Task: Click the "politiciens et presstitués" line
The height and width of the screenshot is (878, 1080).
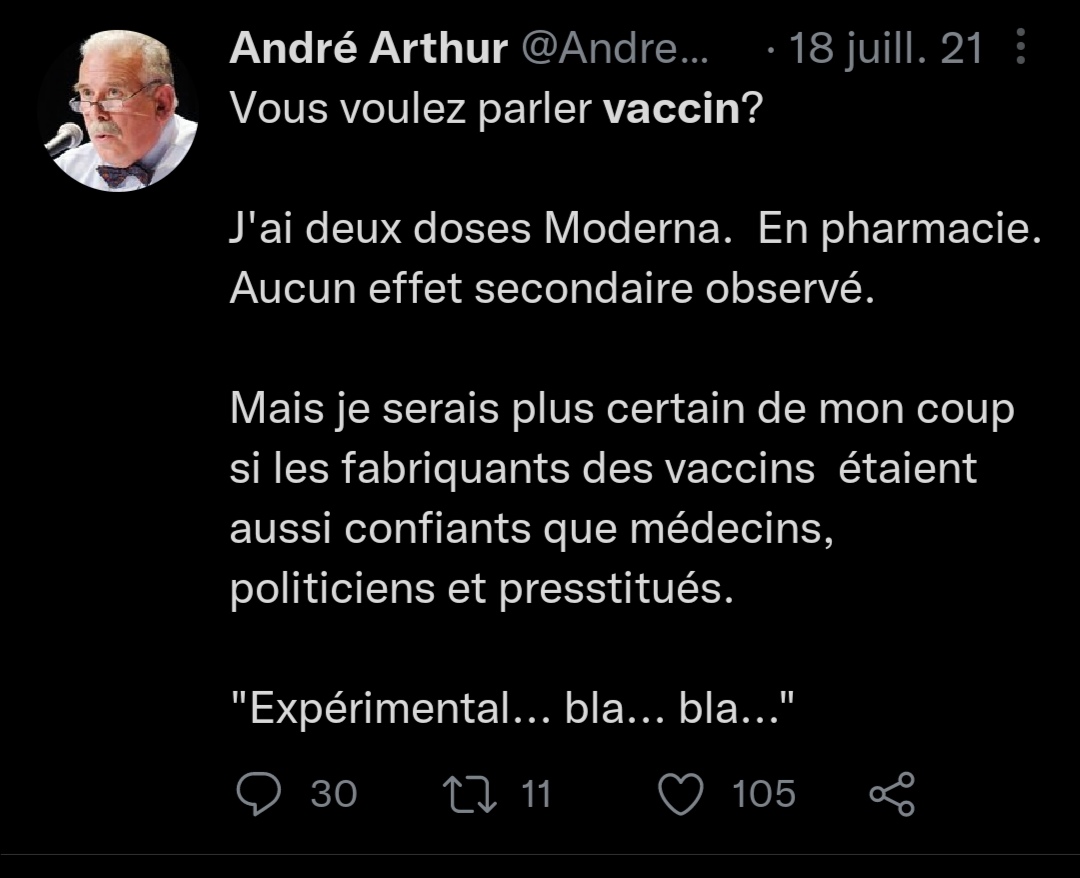Action: (482, 590)
